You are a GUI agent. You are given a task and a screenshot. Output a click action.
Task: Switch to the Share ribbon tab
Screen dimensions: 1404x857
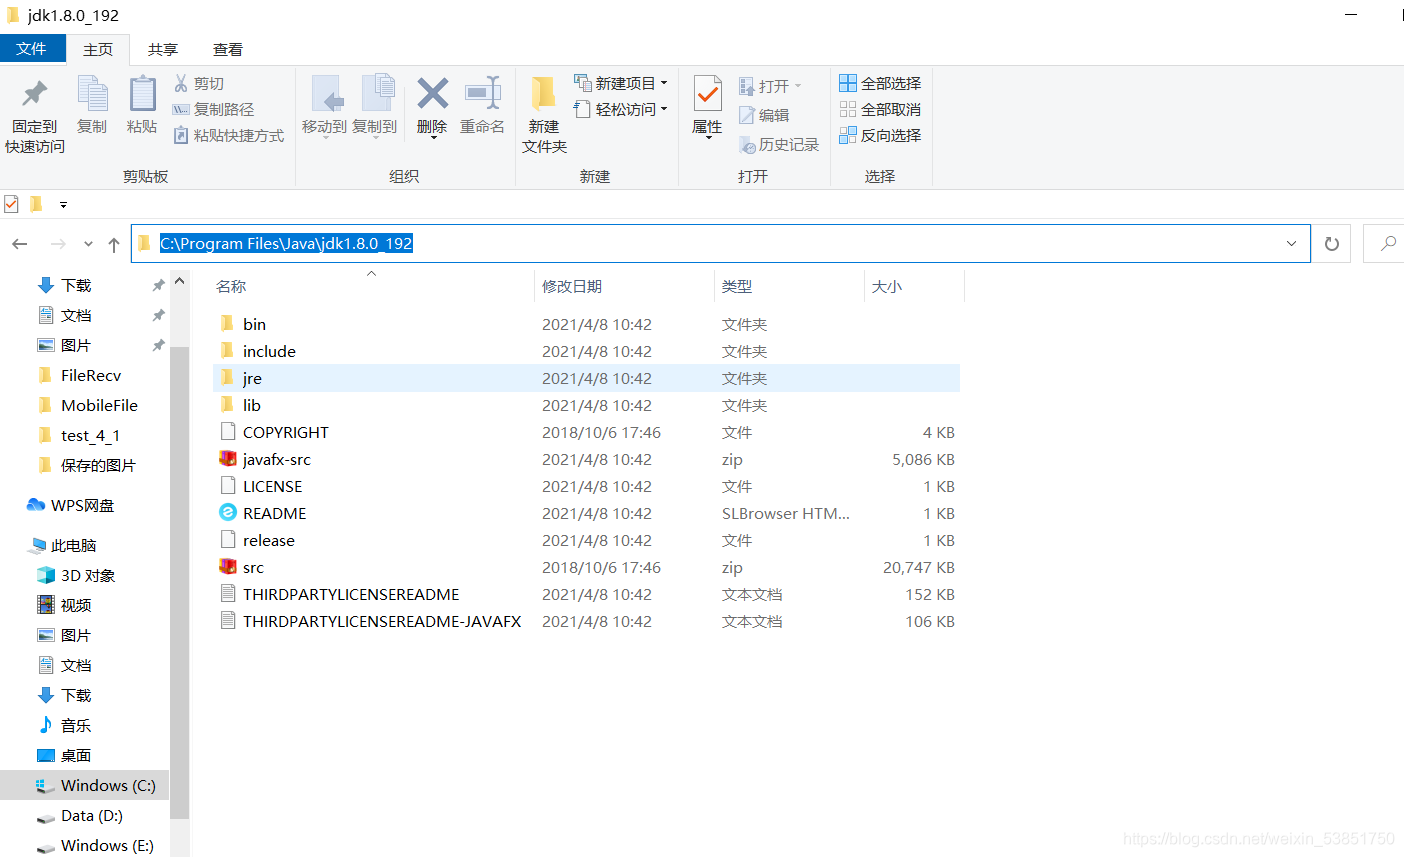(x=162, y=49)
